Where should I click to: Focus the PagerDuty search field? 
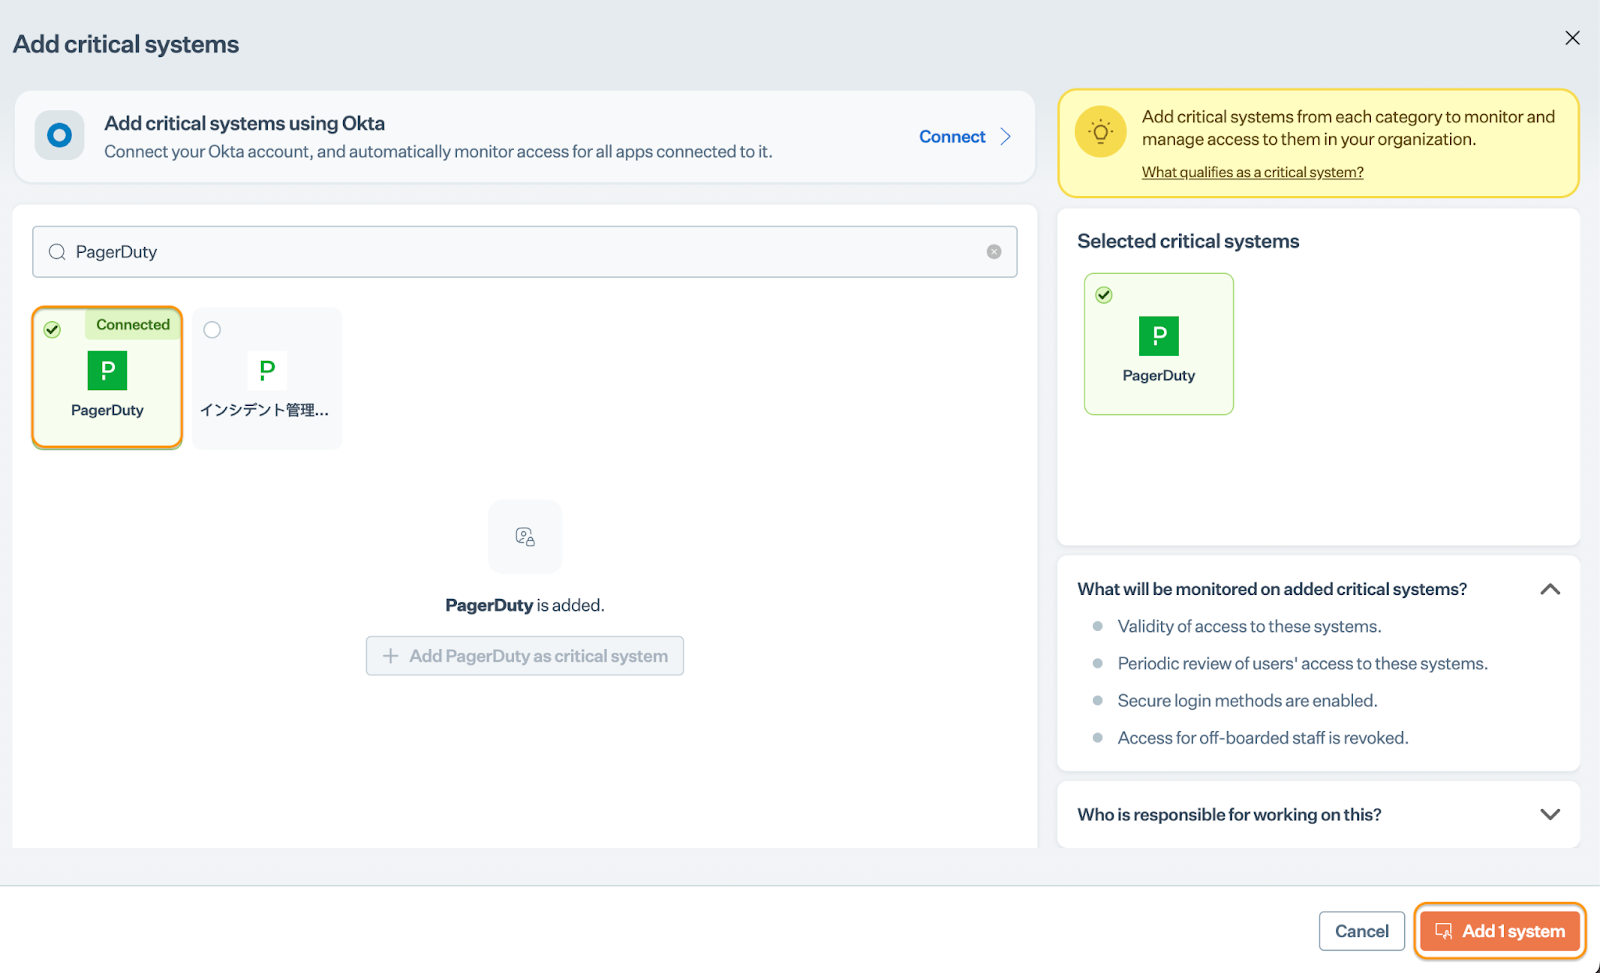(524, 252)
